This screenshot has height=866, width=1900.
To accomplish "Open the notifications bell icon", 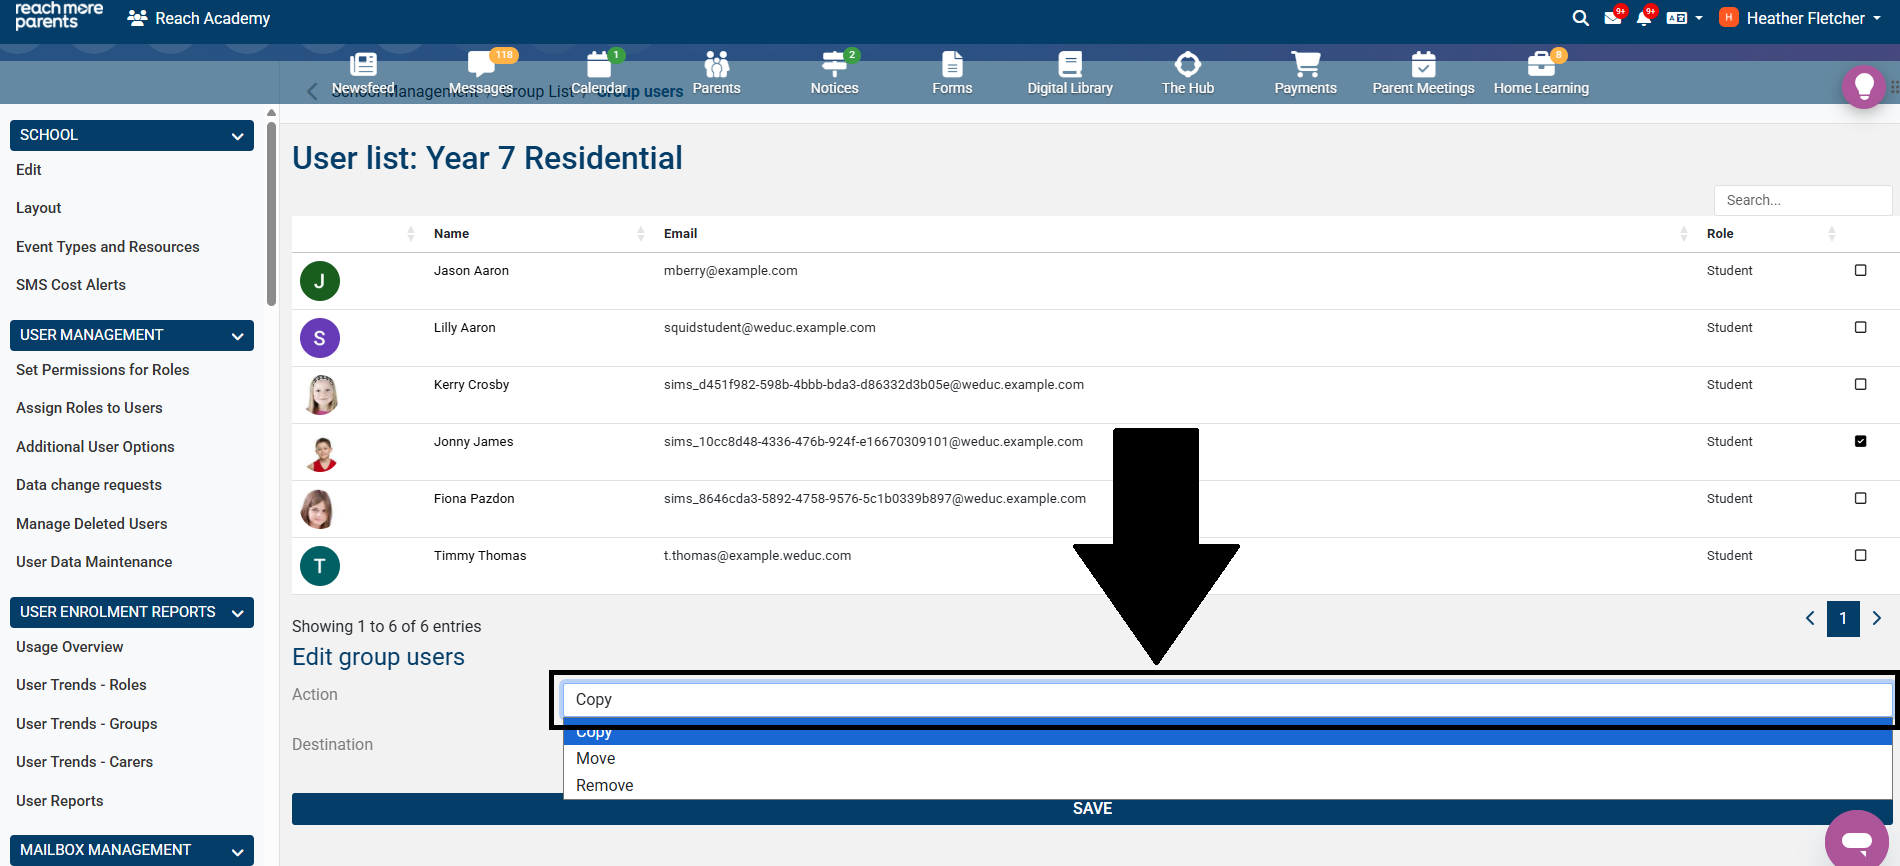I will click(1643, 18).
